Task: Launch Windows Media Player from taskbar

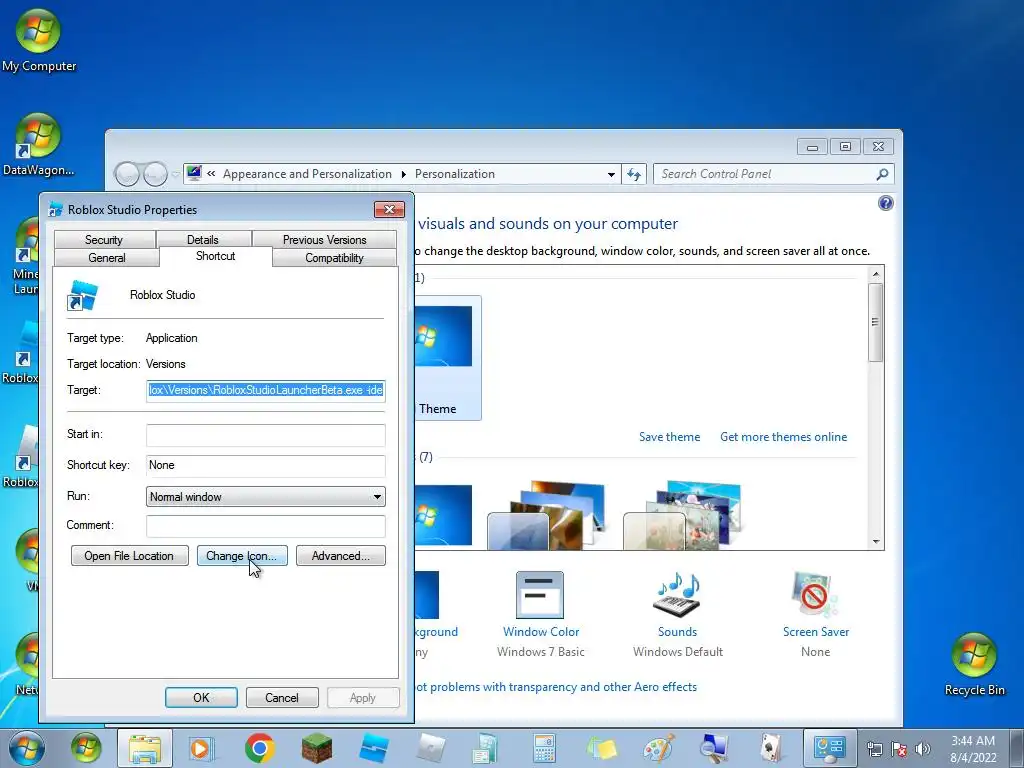Action: point(202,748)
